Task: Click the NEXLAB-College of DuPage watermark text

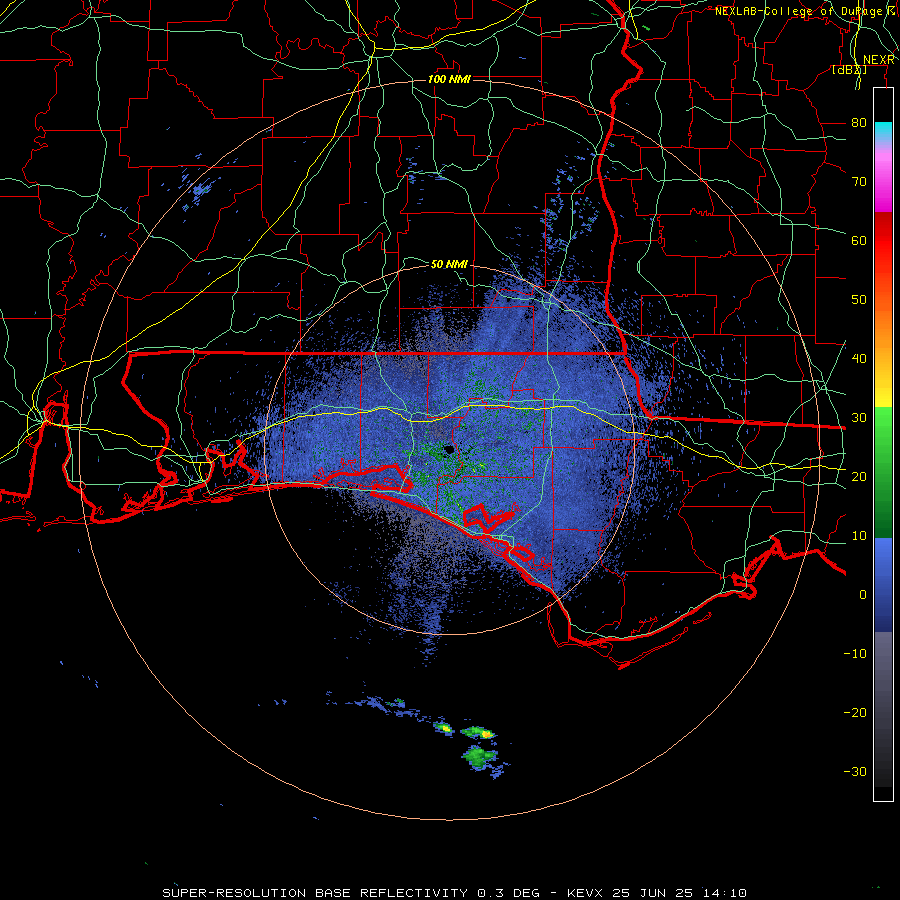Action: point(805,11)
